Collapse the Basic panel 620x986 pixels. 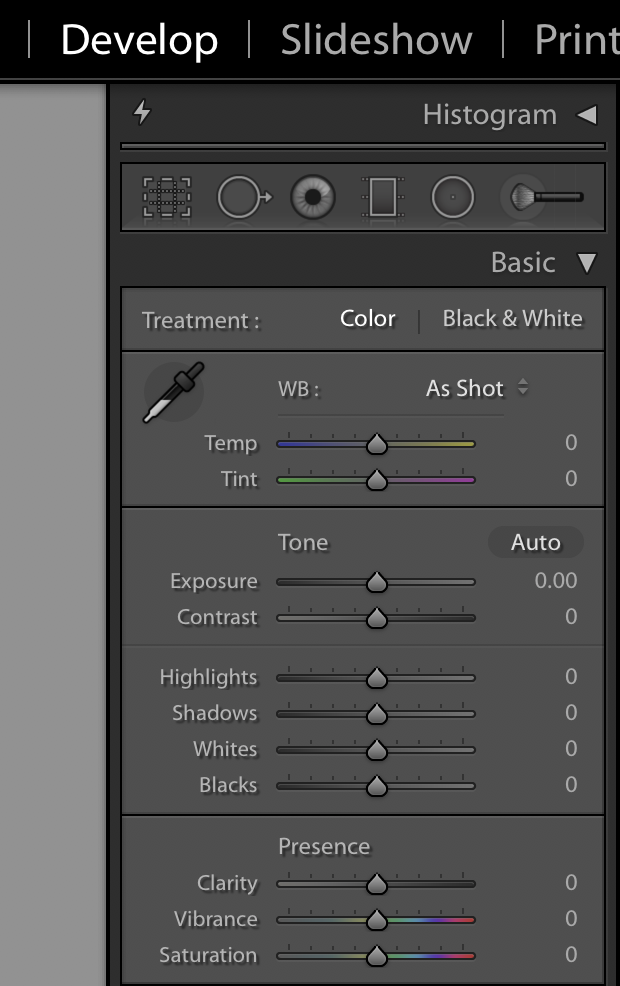[x=587, y=263]
